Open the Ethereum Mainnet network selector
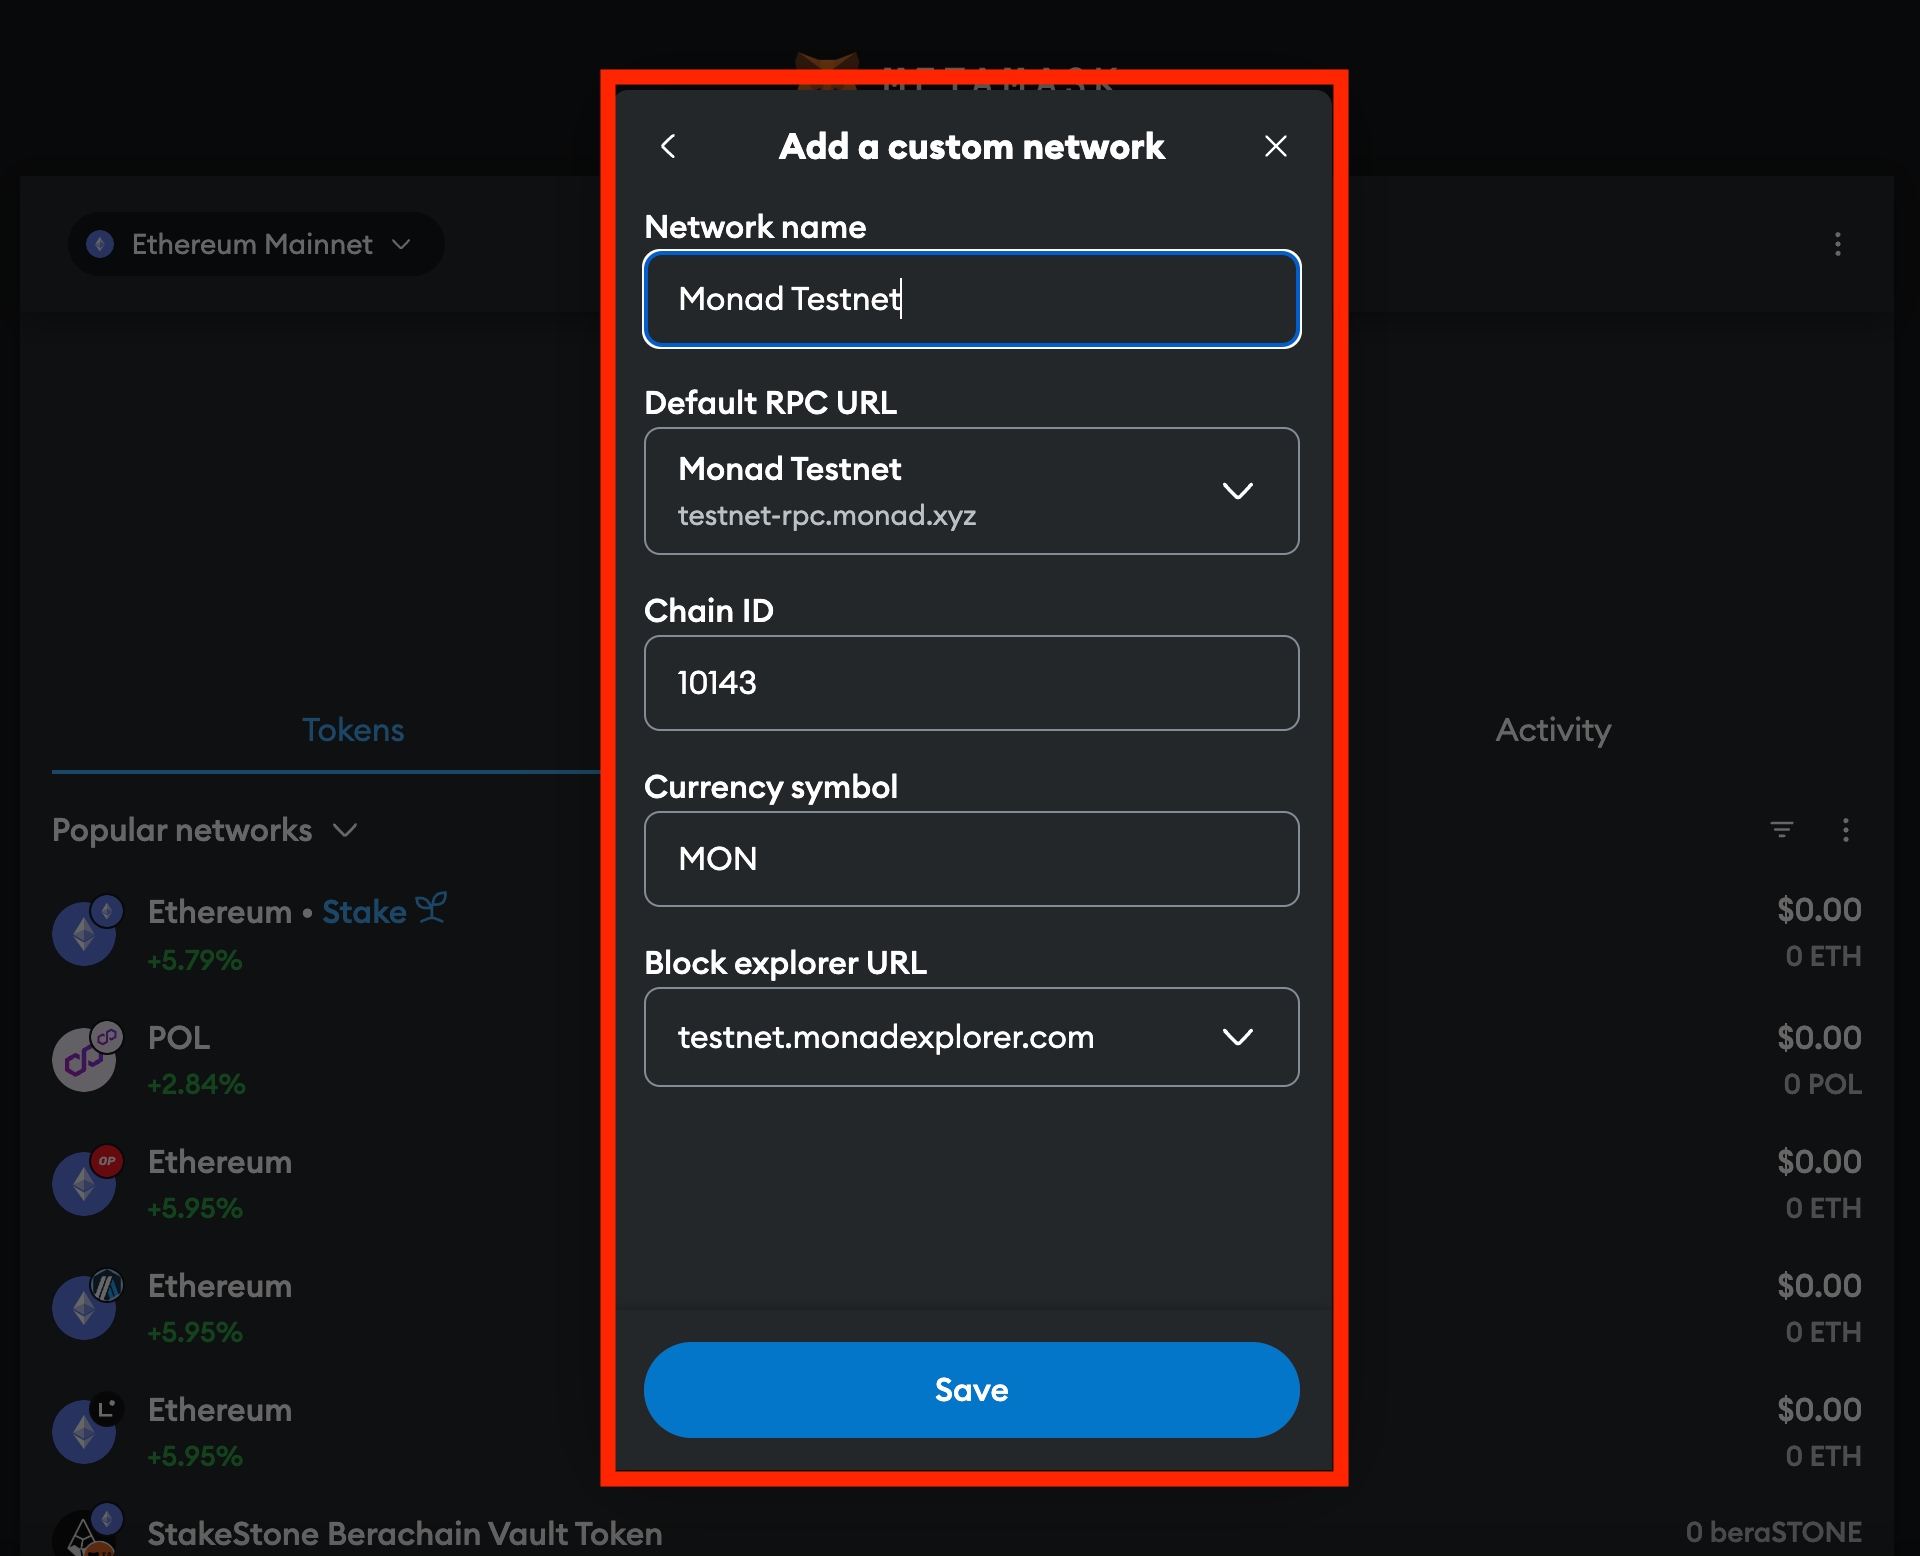Viewport: 1920px width, 1556px height. pos(255,245)
